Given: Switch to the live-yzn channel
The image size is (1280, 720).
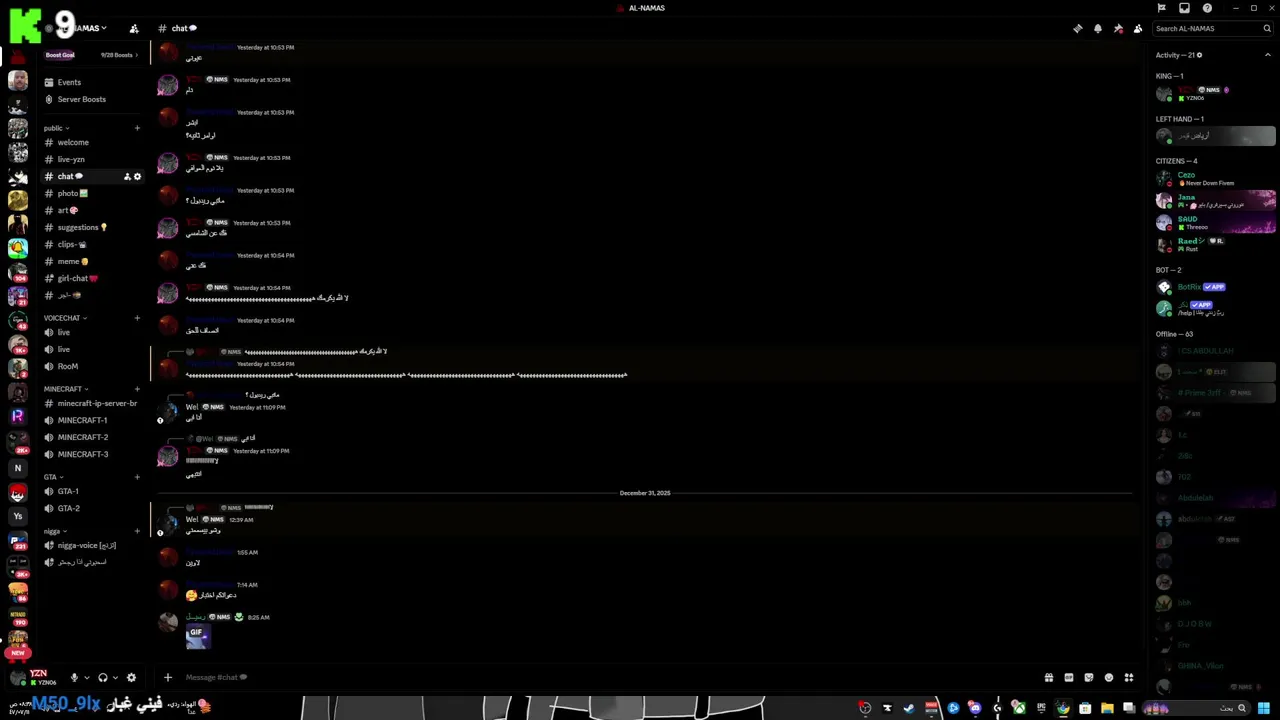Looking at the screenshot, I should (94, 159).
